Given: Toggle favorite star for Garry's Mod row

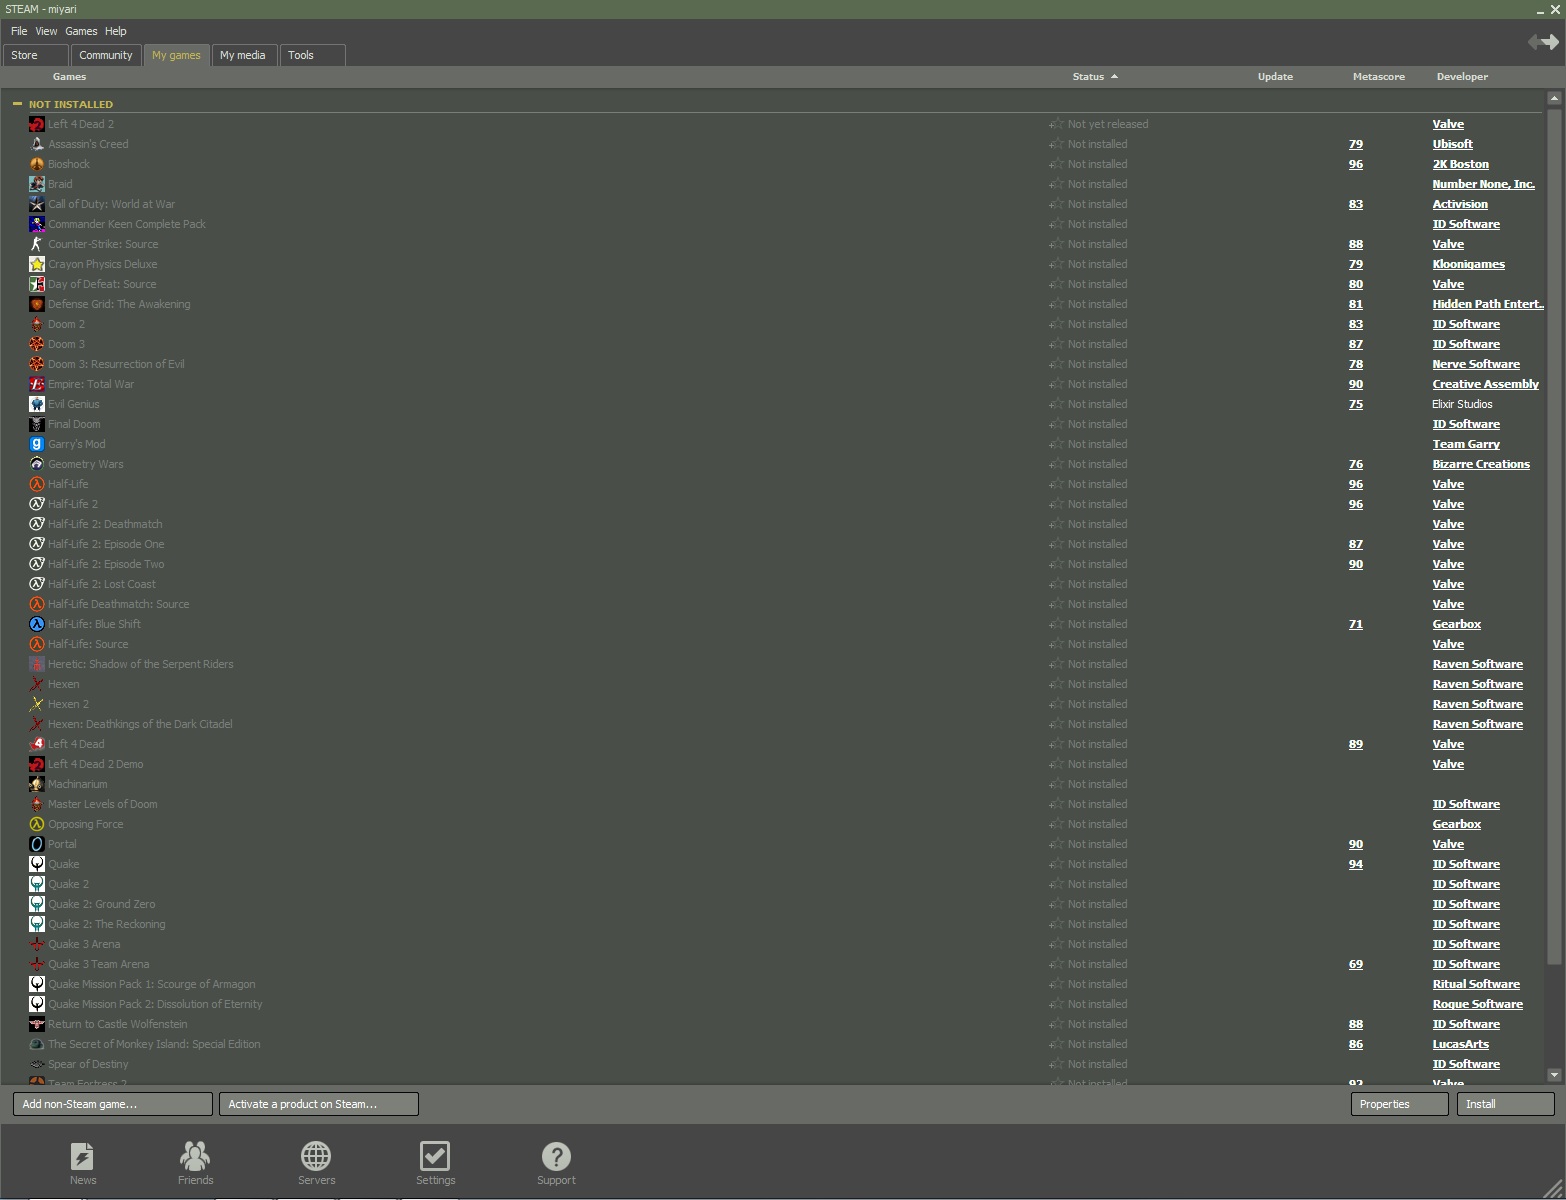Looking at the screenshot, I should pyautogui.click(x=1056, y=444).
